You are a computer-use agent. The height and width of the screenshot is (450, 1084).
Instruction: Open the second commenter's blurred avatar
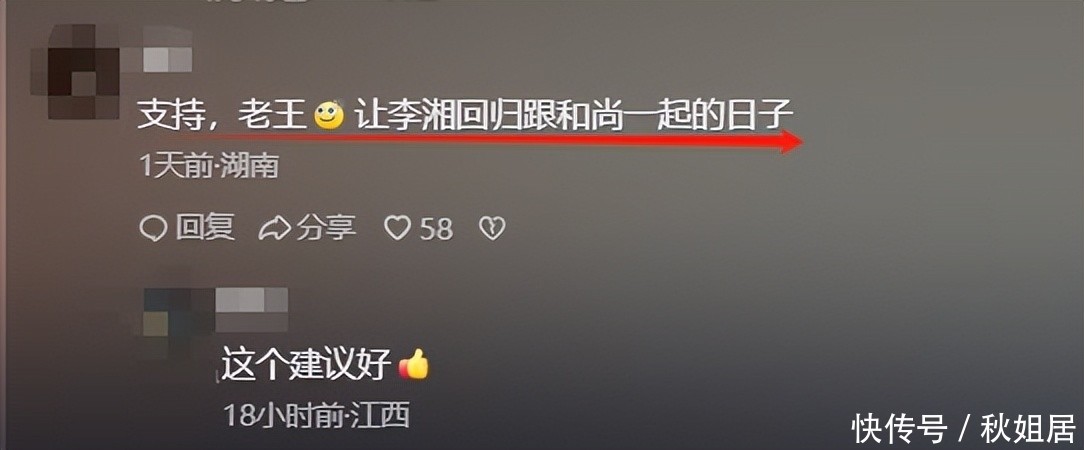(x=178, y=323)
